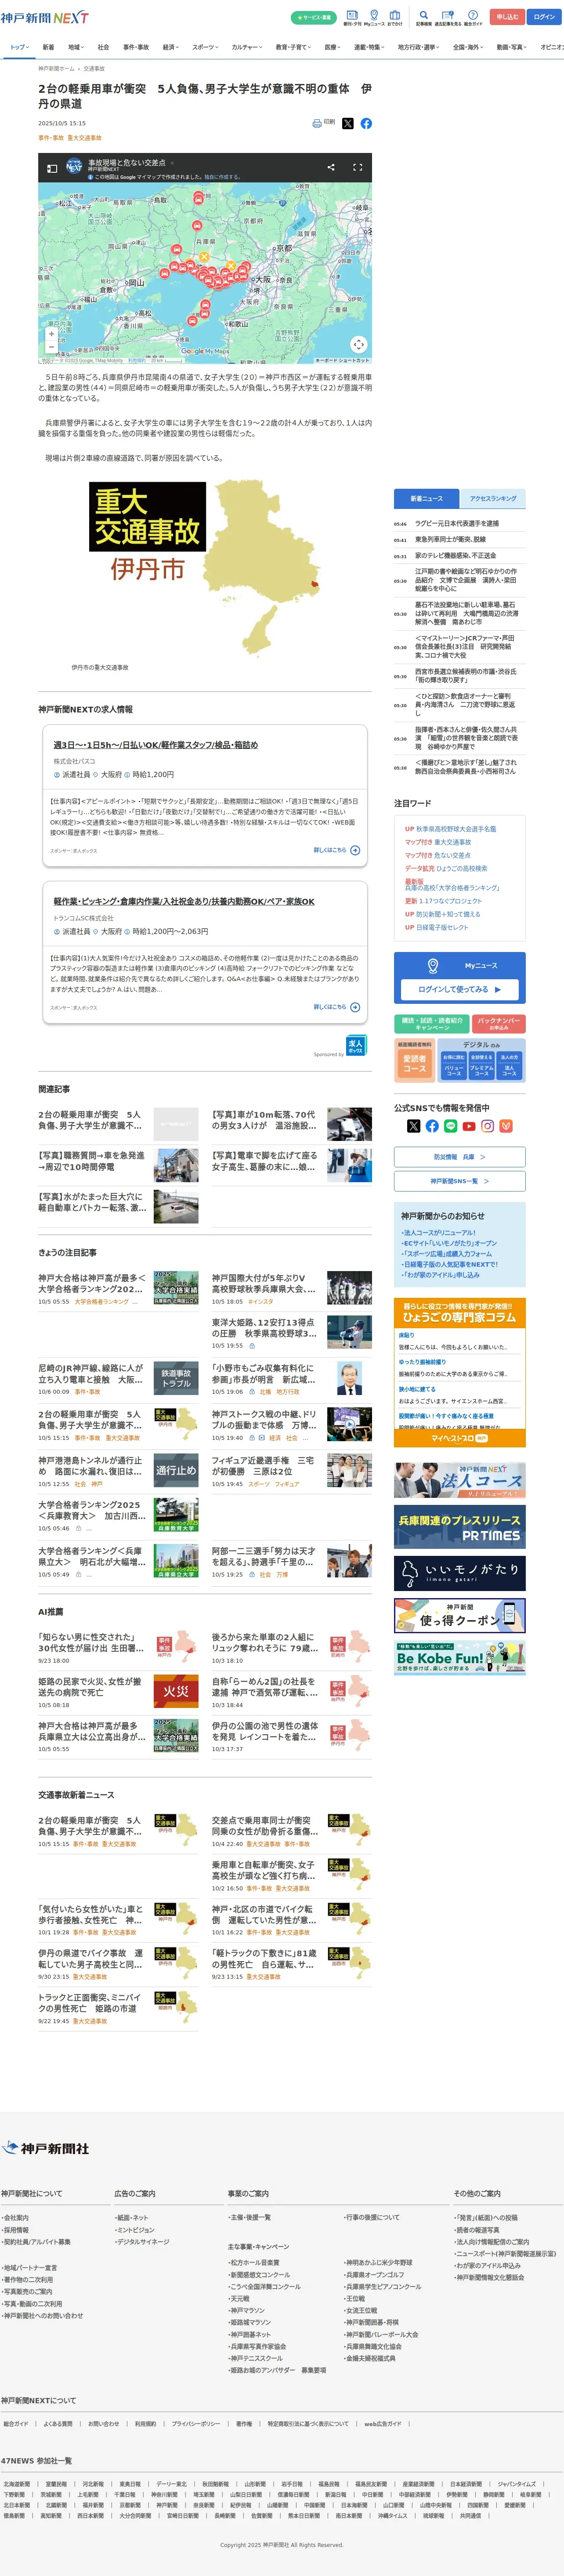
Task: Click the バックナンバー お申込み banner
Action: tap(498, 1024)
